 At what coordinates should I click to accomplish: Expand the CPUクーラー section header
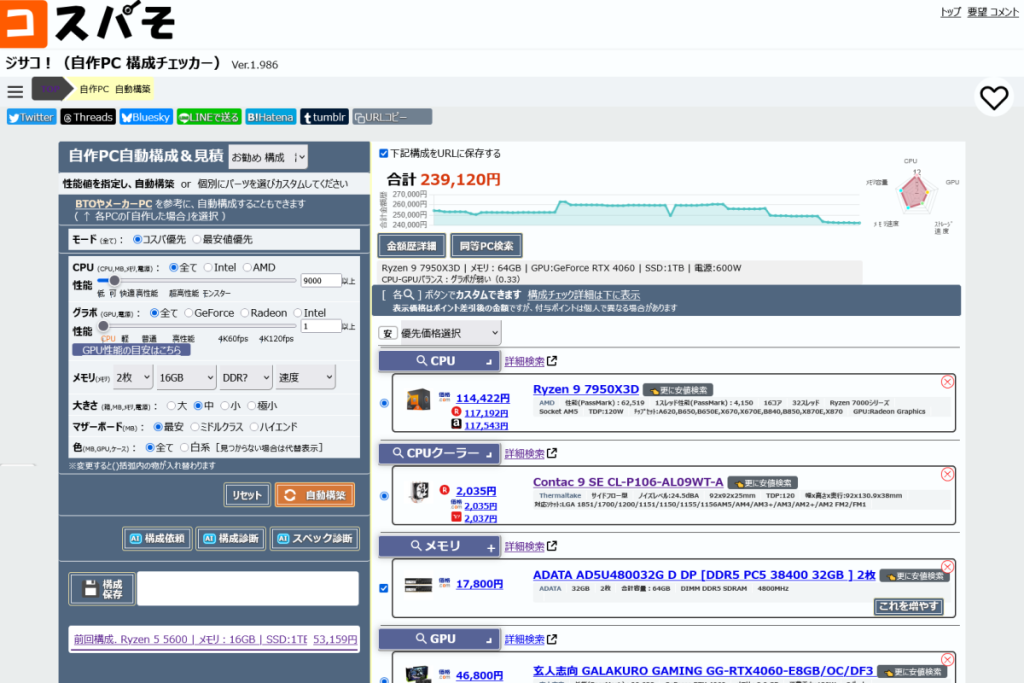pyautogui.click(x=439, y=453)
